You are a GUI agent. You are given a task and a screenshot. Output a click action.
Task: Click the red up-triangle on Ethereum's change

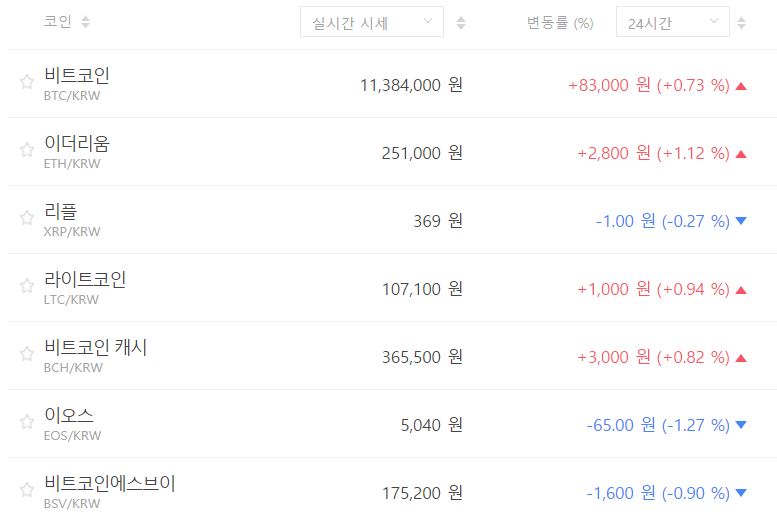point(741,154)
